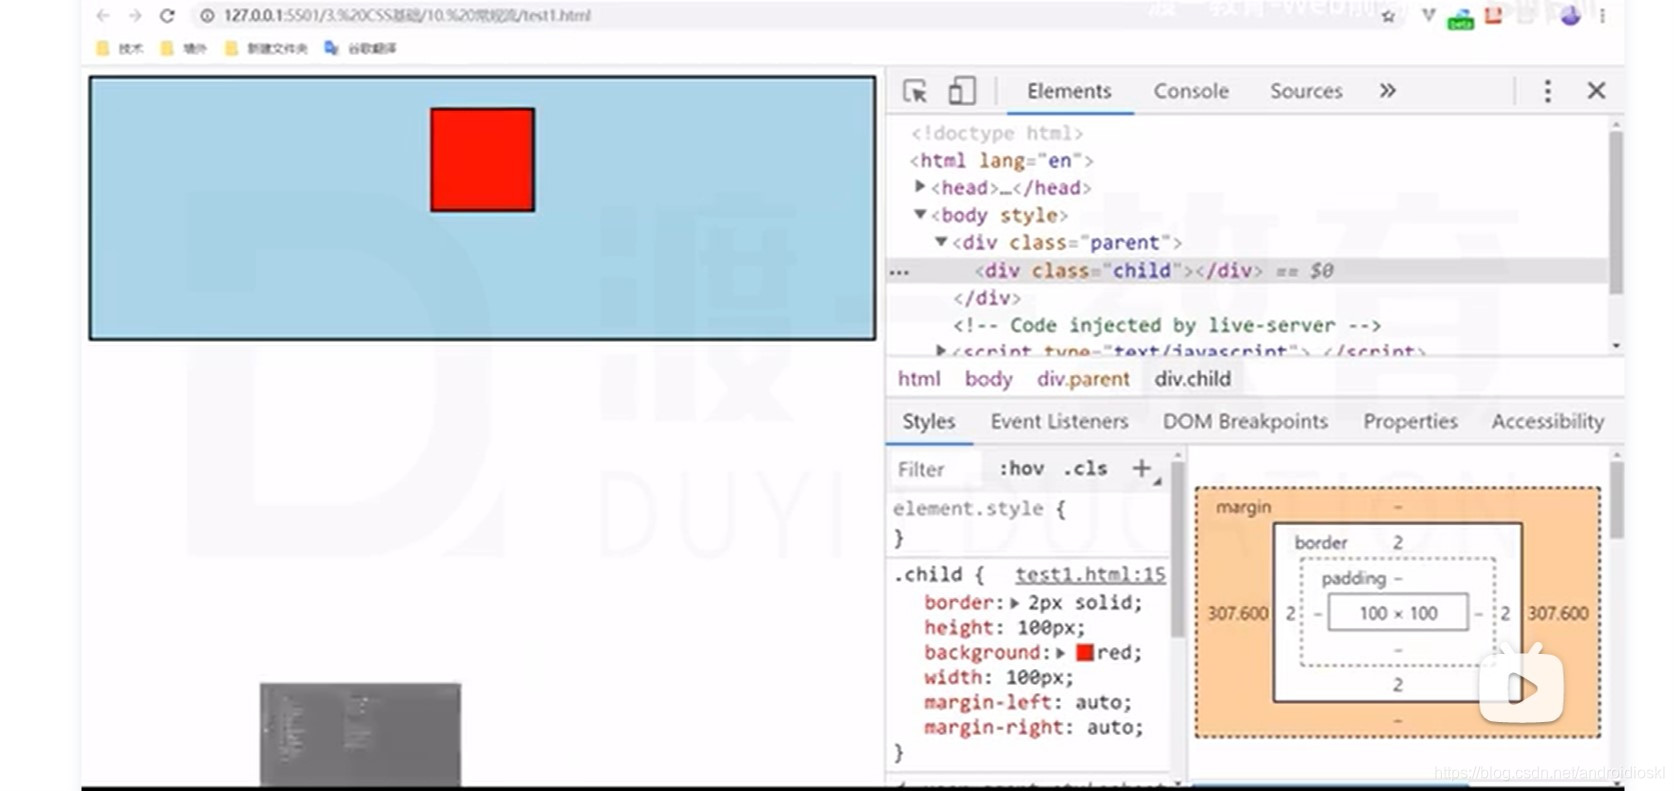
Task: Select div.child in the breadcrumb bar
Action: pos(1192,379)
